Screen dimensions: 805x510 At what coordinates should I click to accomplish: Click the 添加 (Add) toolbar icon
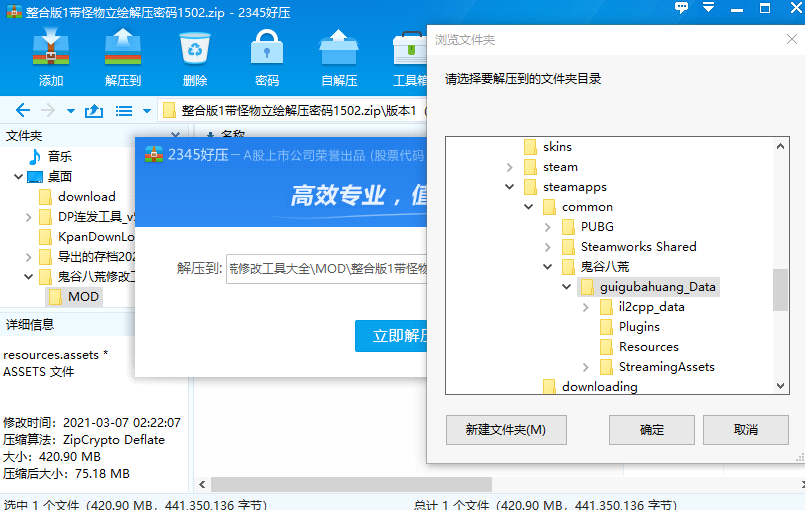coord(50,58)
